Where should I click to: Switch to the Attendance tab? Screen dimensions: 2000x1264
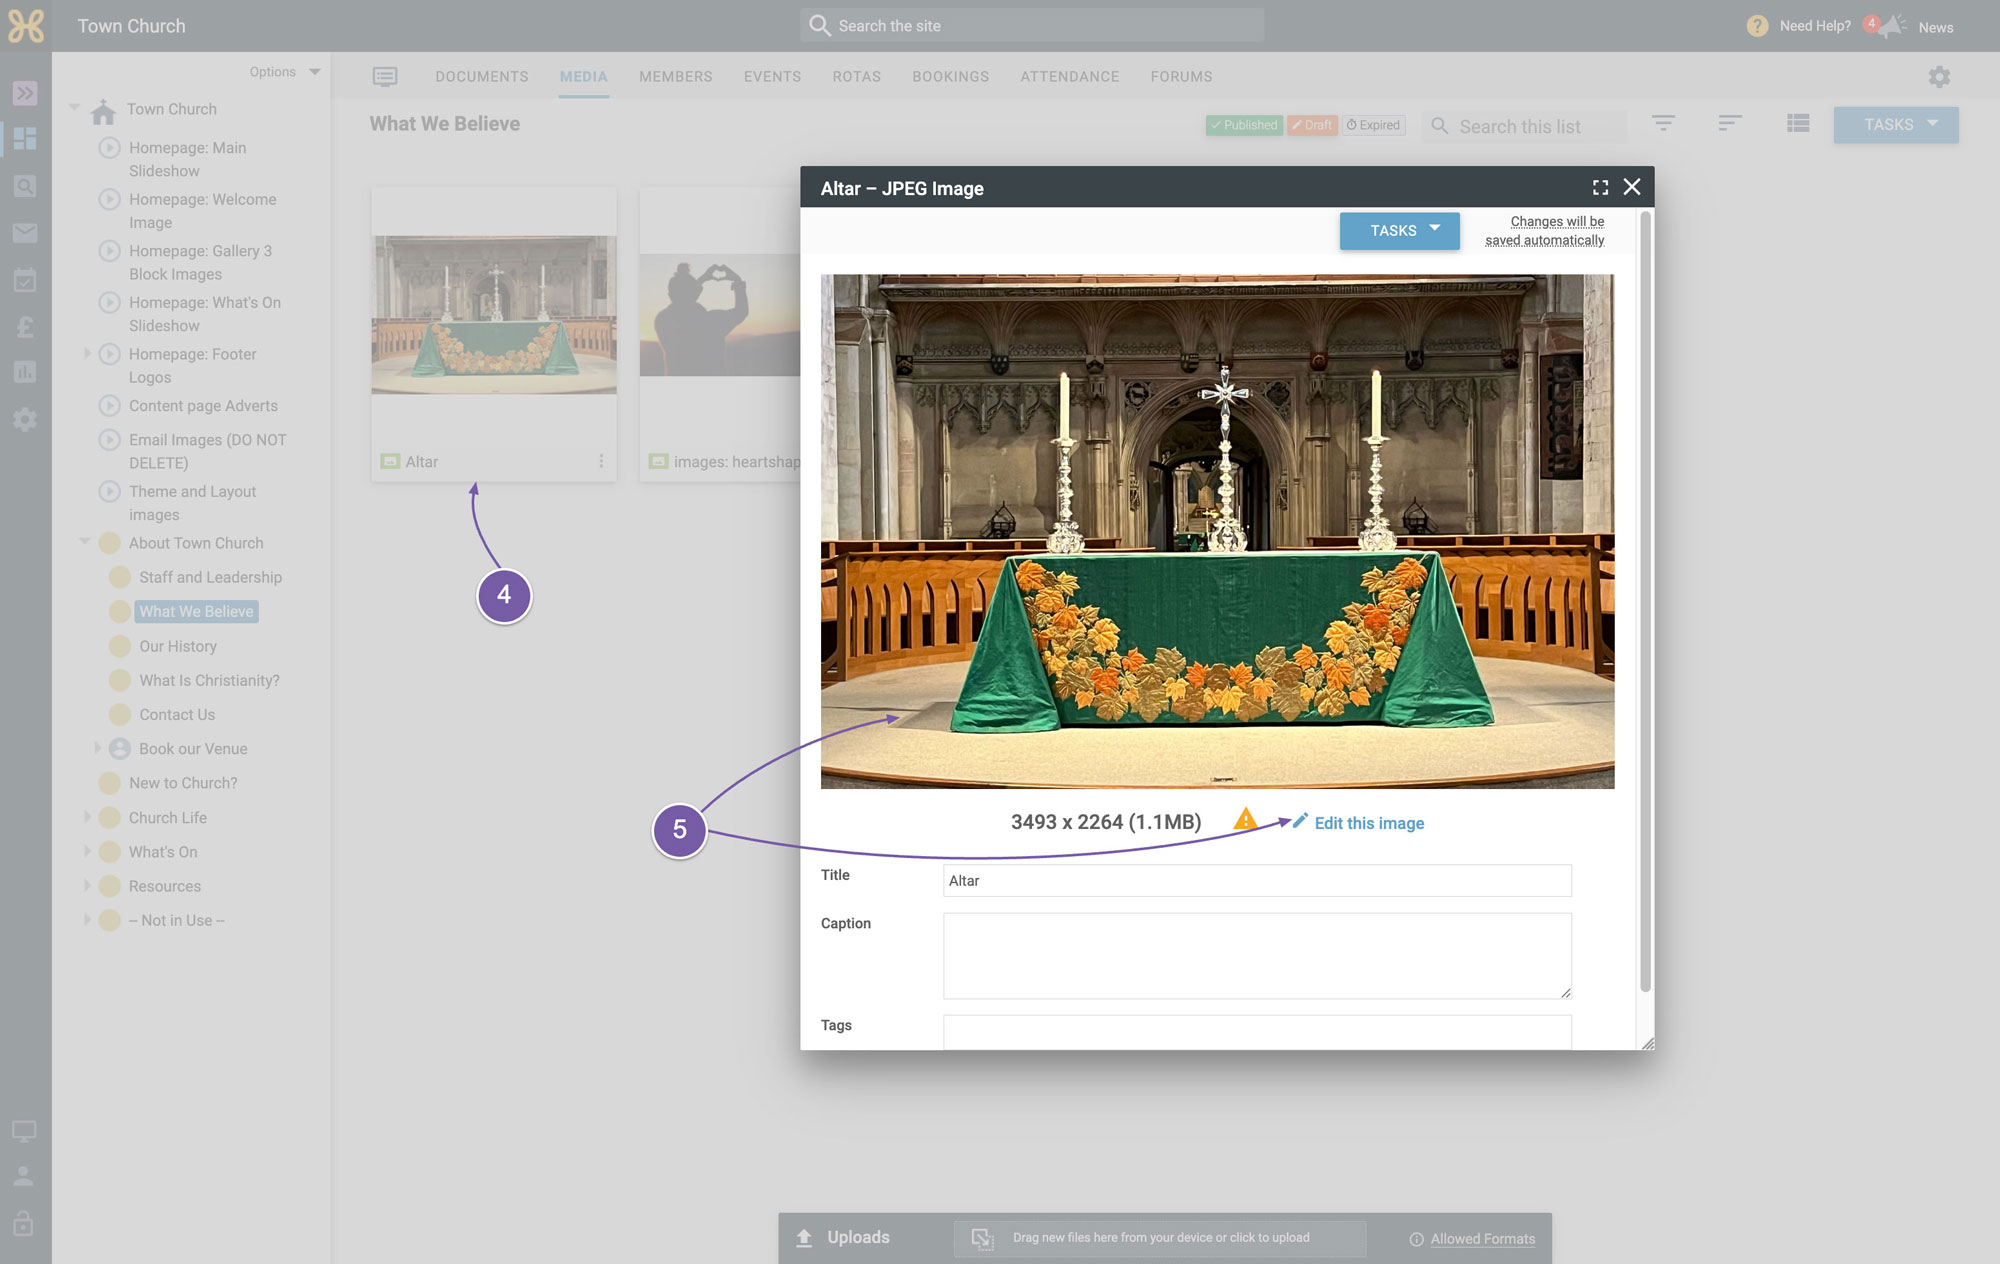tap(1070, 77)
